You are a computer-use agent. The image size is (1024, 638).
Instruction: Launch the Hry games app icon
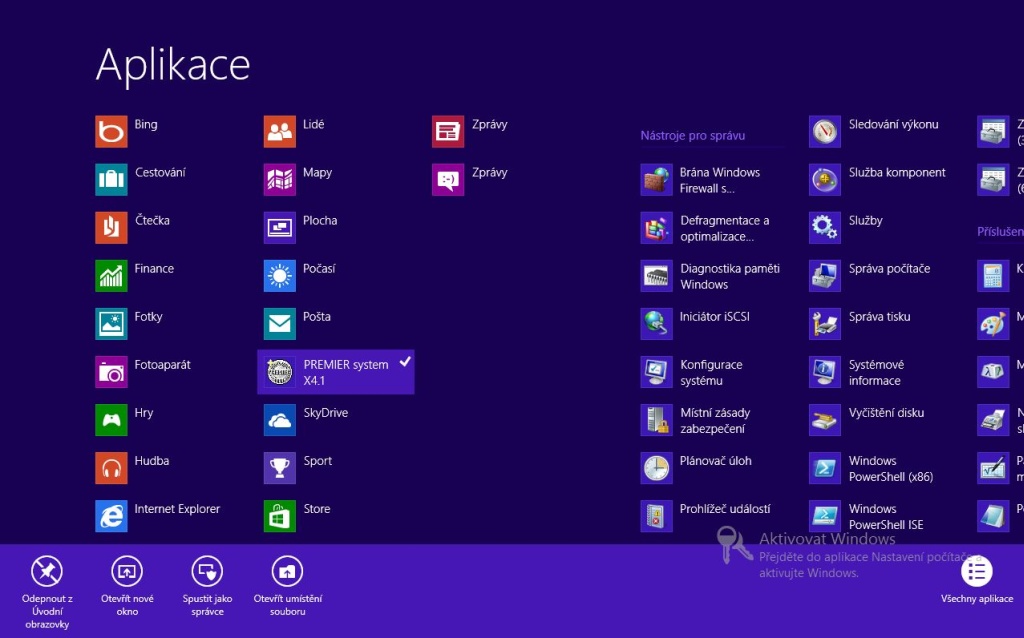pos(111,419)
